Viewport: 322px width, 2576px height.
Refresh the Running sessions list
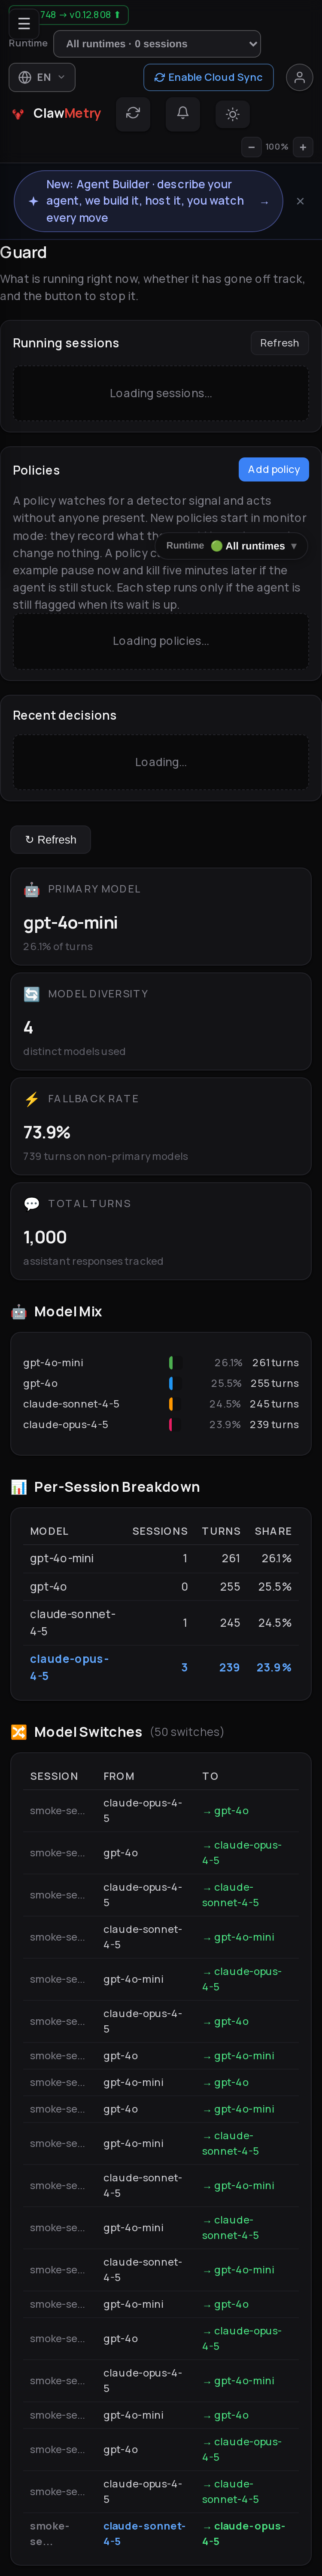[x=279, y=343]
